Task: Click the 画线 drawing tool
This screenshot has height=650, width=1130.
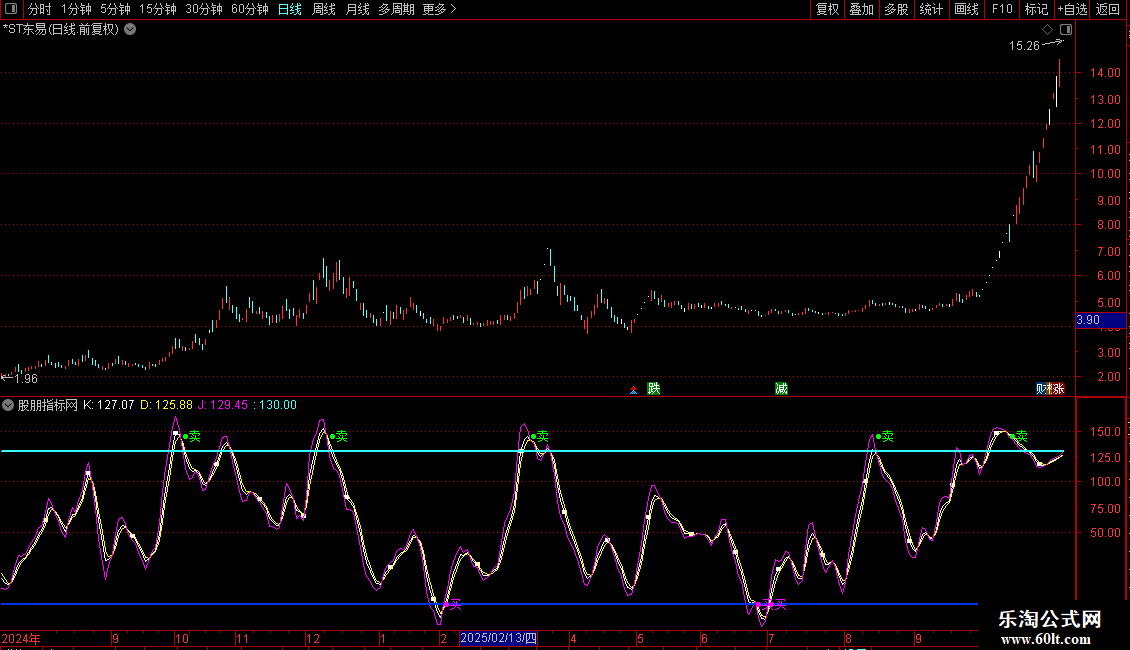Action: tap(966, 9)
